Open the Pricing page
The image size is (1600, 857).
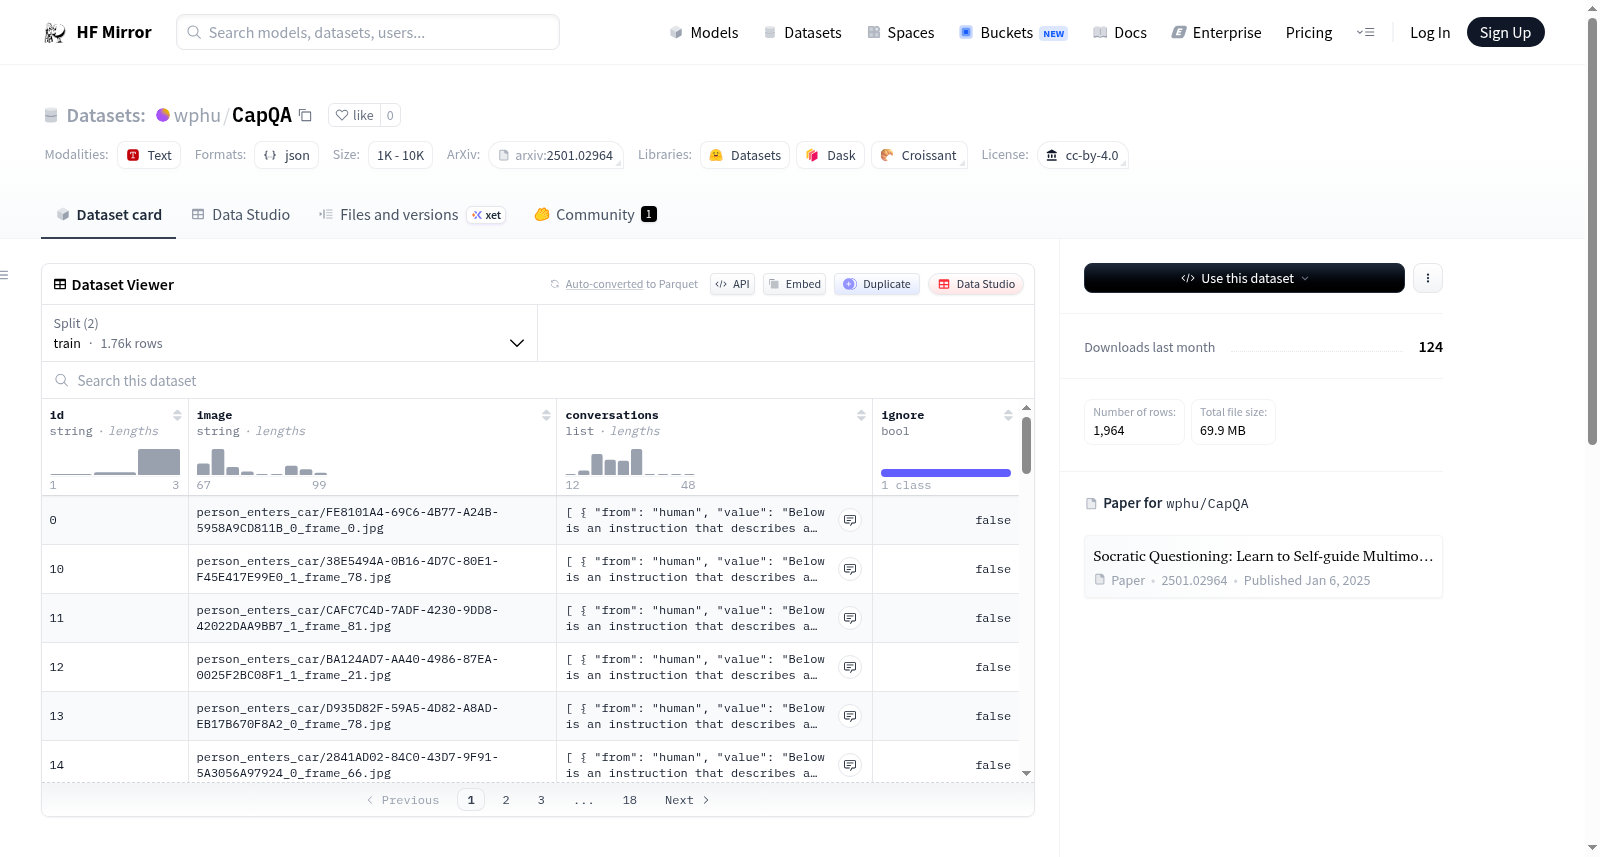pos(1309,33)
